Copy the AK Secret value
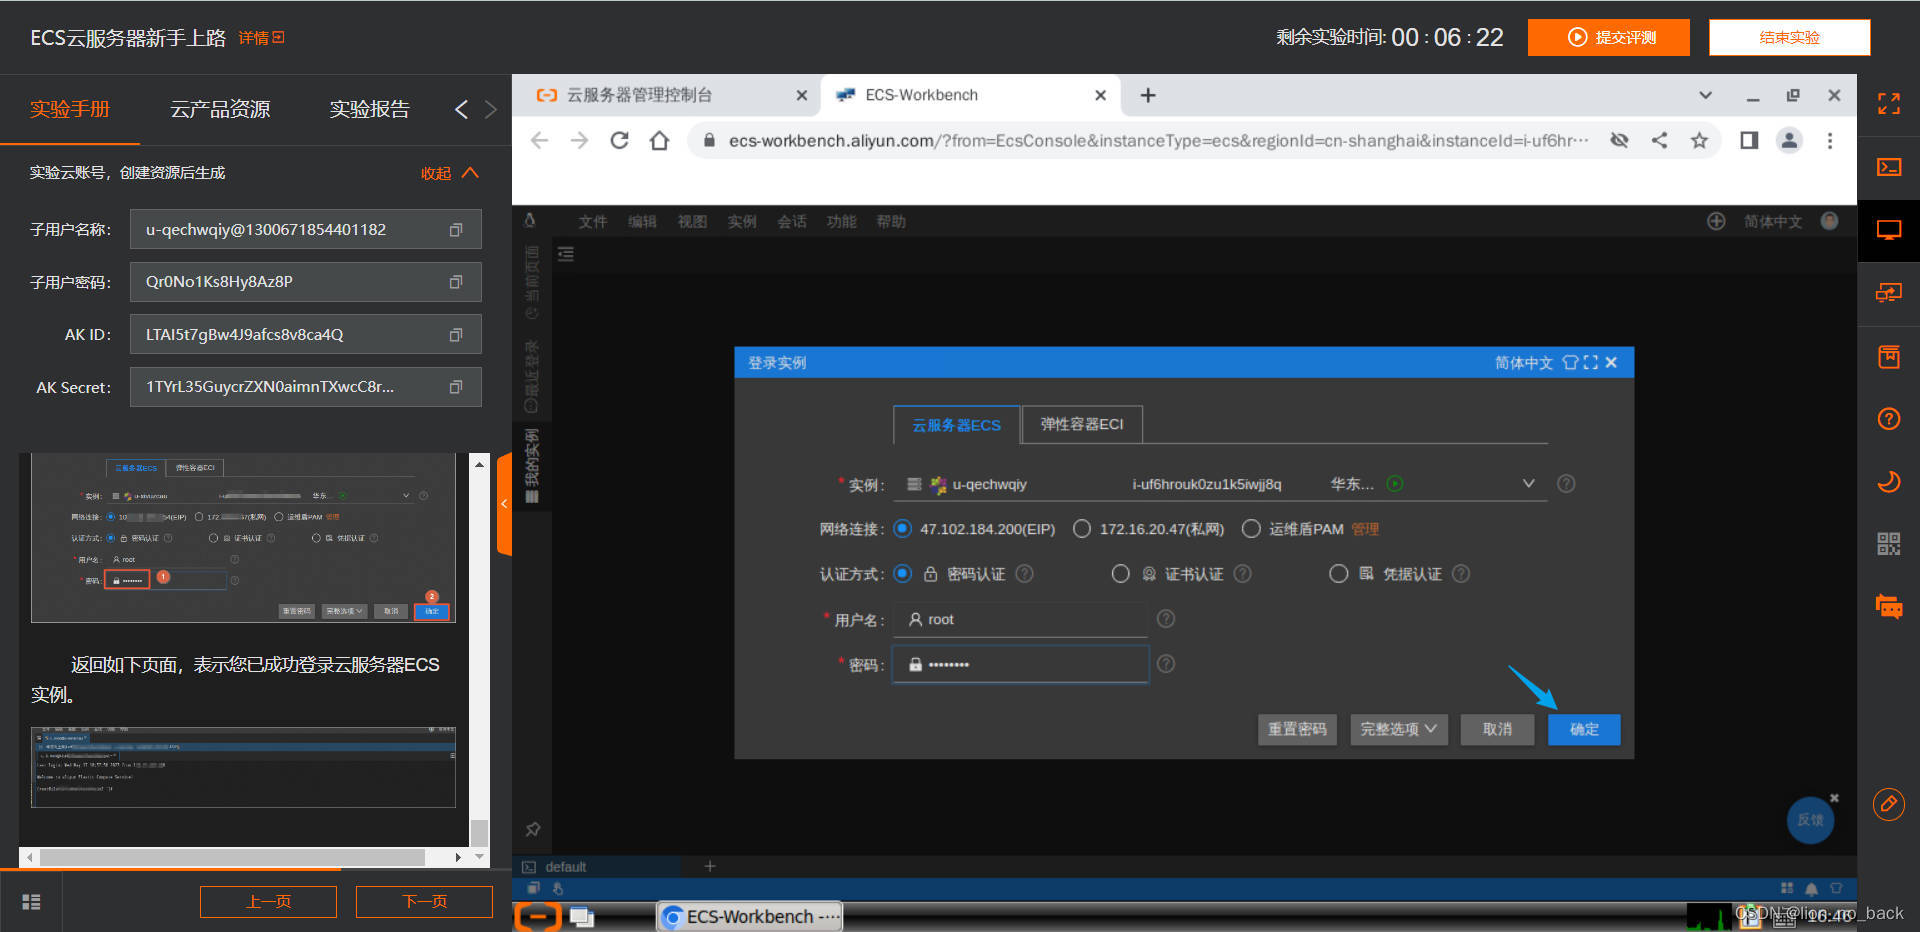Viewport: 1920px width, 932px height. 456,387
